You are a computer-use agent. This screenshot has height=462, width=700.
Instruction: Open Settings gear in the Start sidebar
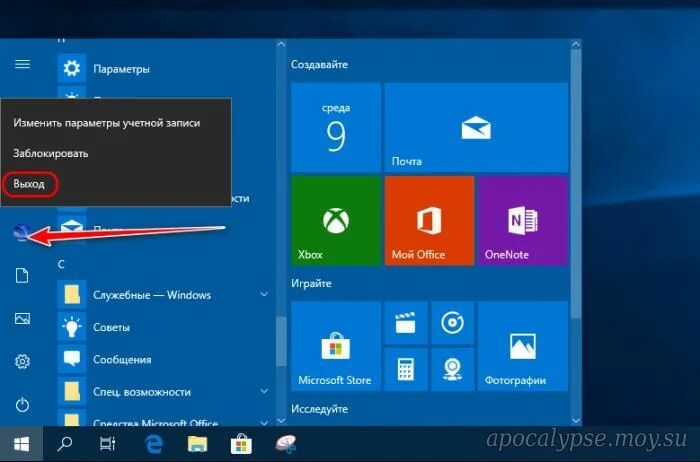22,361
